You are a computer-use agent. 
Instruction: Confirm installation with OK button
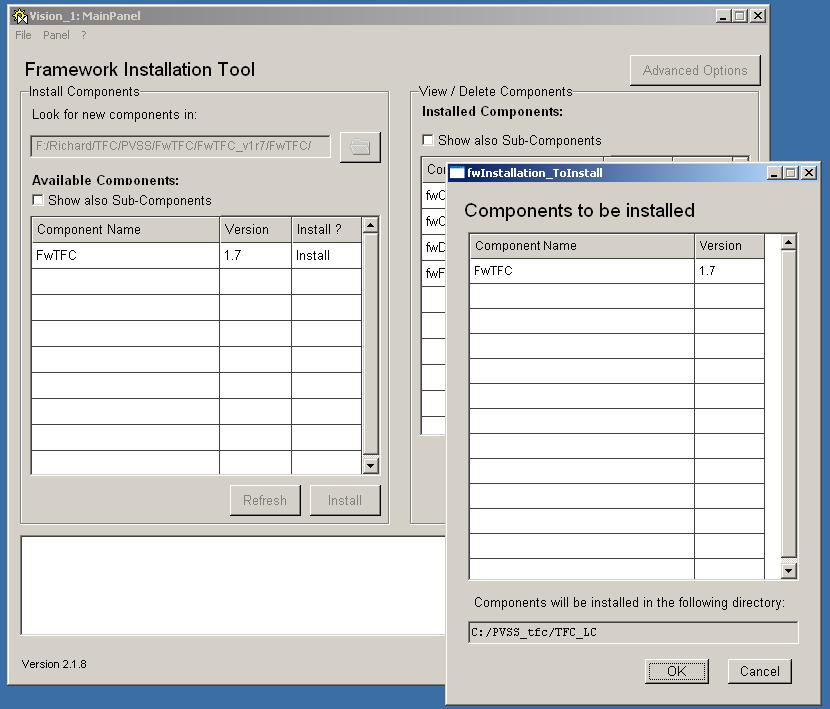click(x=676, y=671)
